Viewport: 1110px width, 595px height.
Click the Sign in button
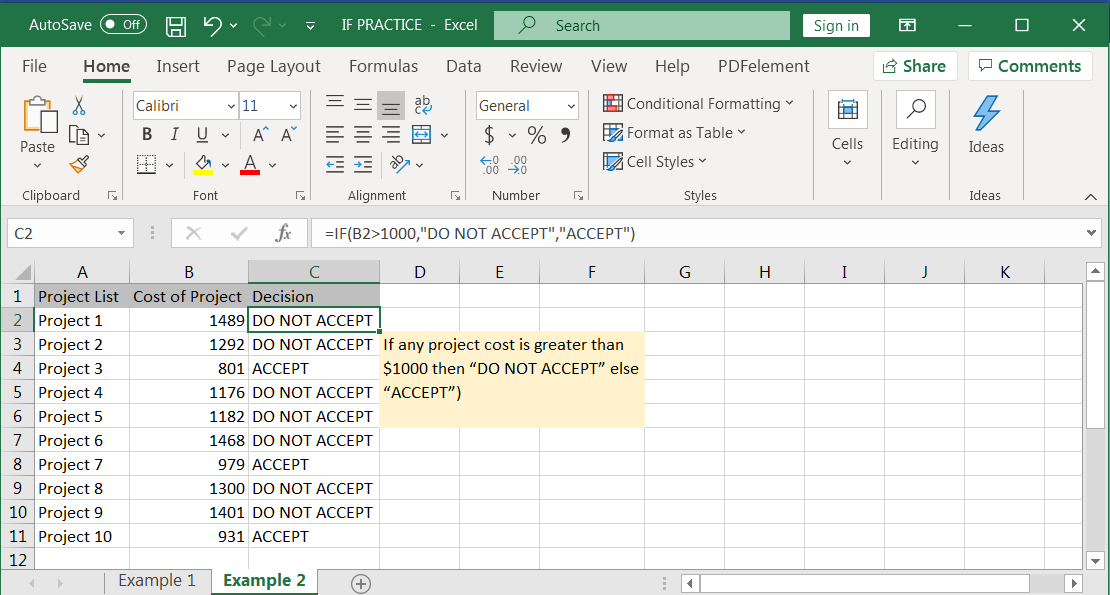(x=836, y=25)
